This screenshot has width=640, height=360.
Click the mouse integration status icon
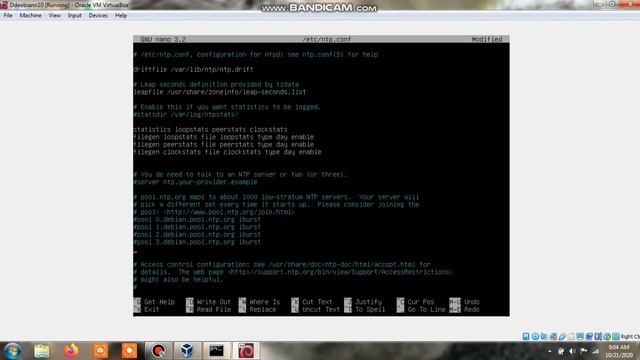coord(607,336)
